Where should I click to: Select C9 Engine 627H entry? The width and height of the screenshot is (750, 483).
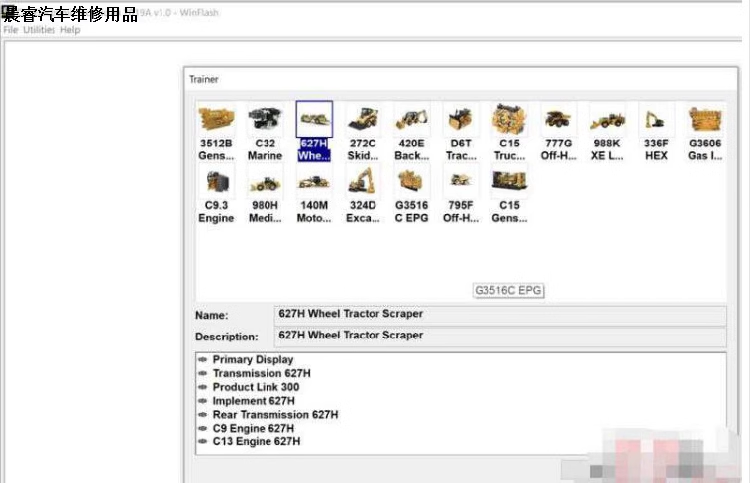[253, 428]
